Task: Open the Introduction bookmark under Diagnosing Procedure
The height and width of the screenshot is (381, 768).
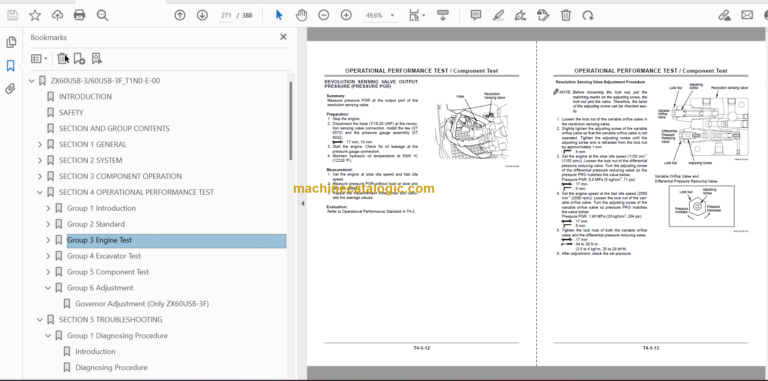Action: 96,351
